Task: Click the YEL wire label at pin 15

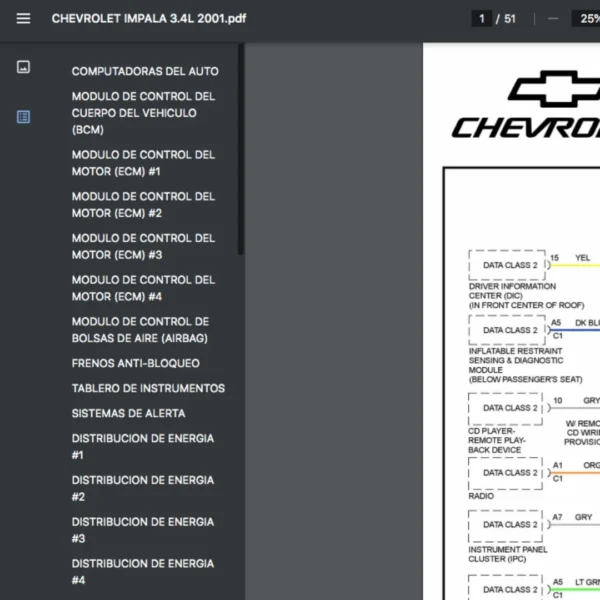Action: [582, 258]
